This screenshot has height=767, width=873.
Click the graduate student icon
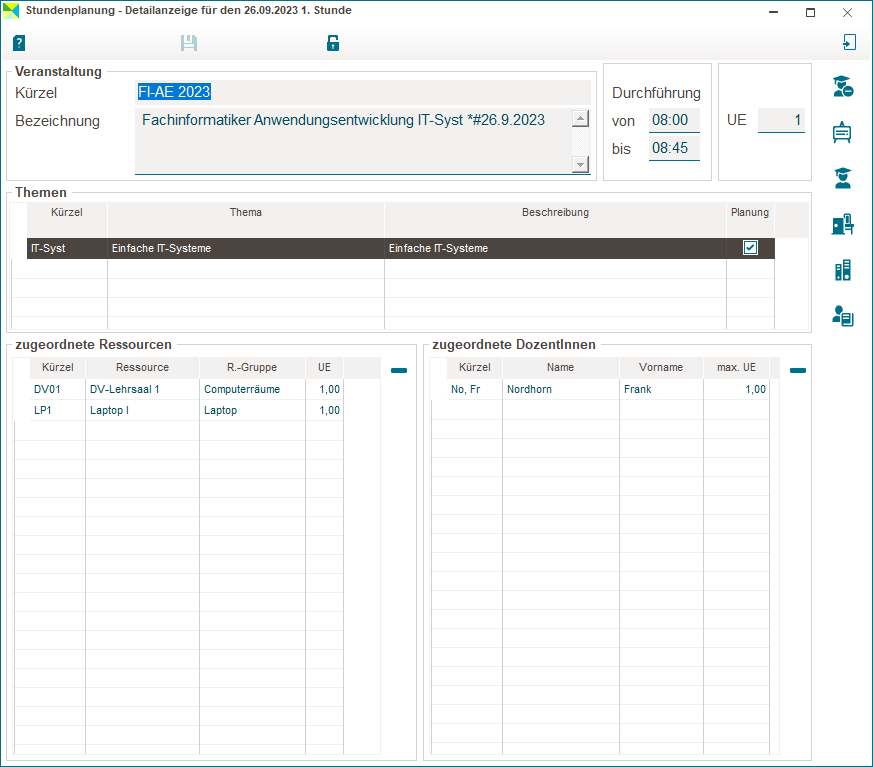pos(842,179)
